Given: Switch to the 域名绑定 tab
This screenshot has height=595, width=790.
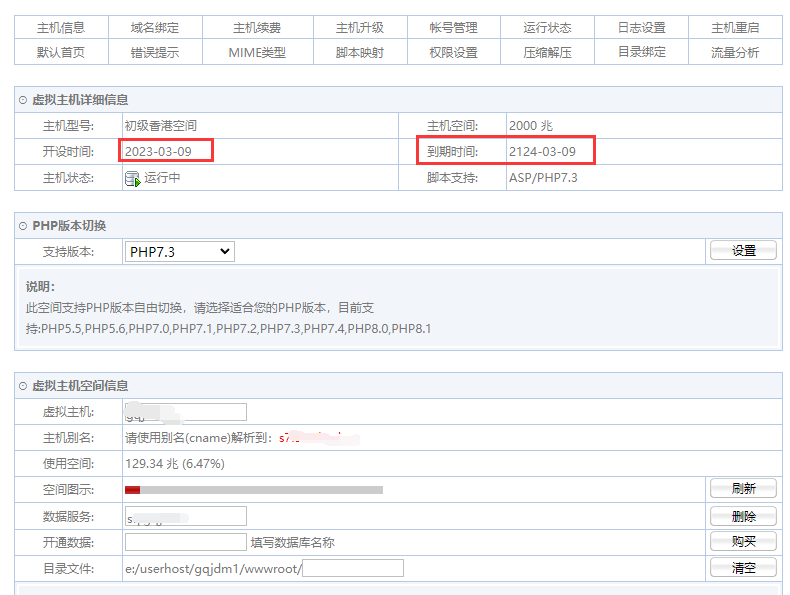Looking at the screenshot, I should [x=155, y=28].
